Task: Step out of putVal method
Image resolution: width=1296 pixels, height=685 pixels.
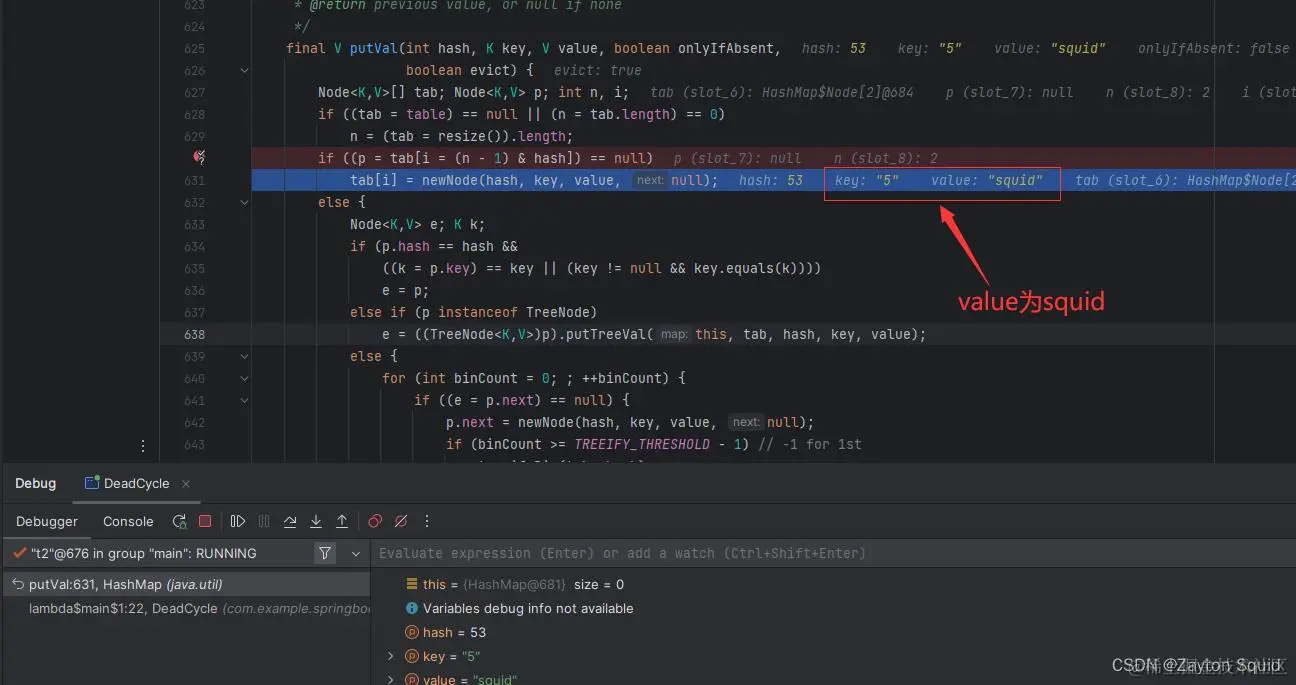Action: point(342,521)
